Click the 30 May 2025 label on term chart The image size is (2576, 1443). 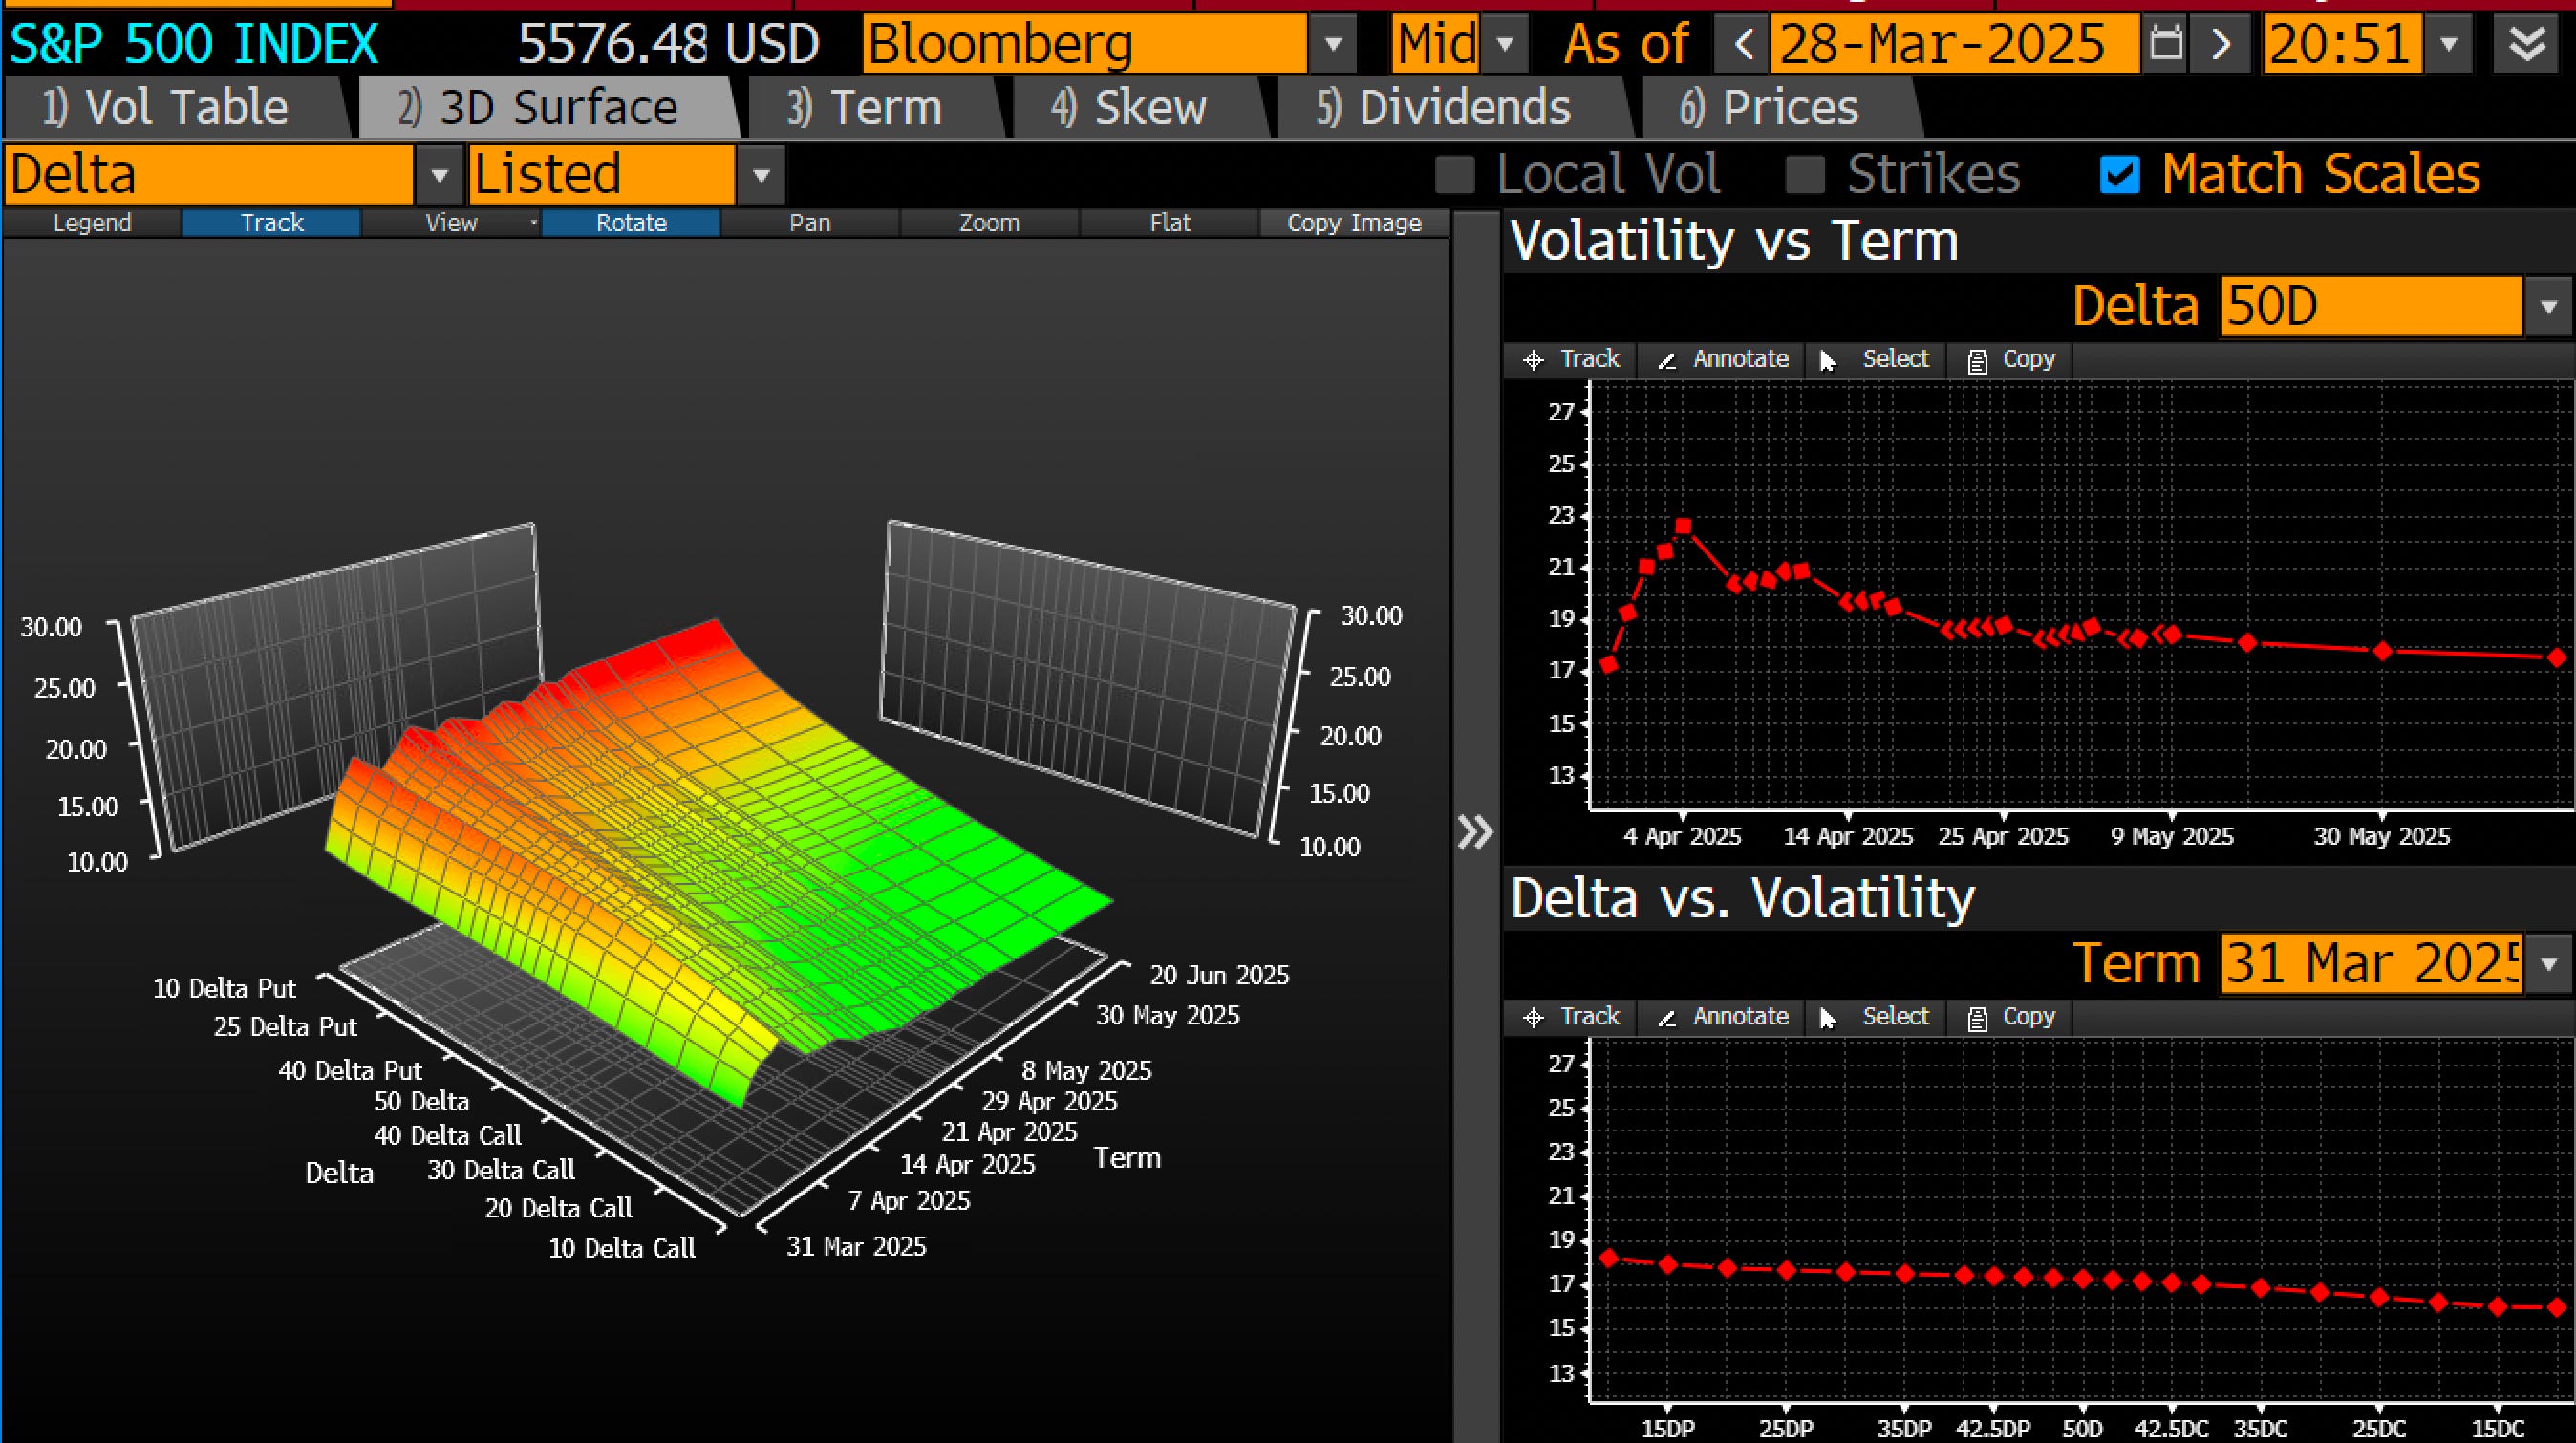point(2382,836)
